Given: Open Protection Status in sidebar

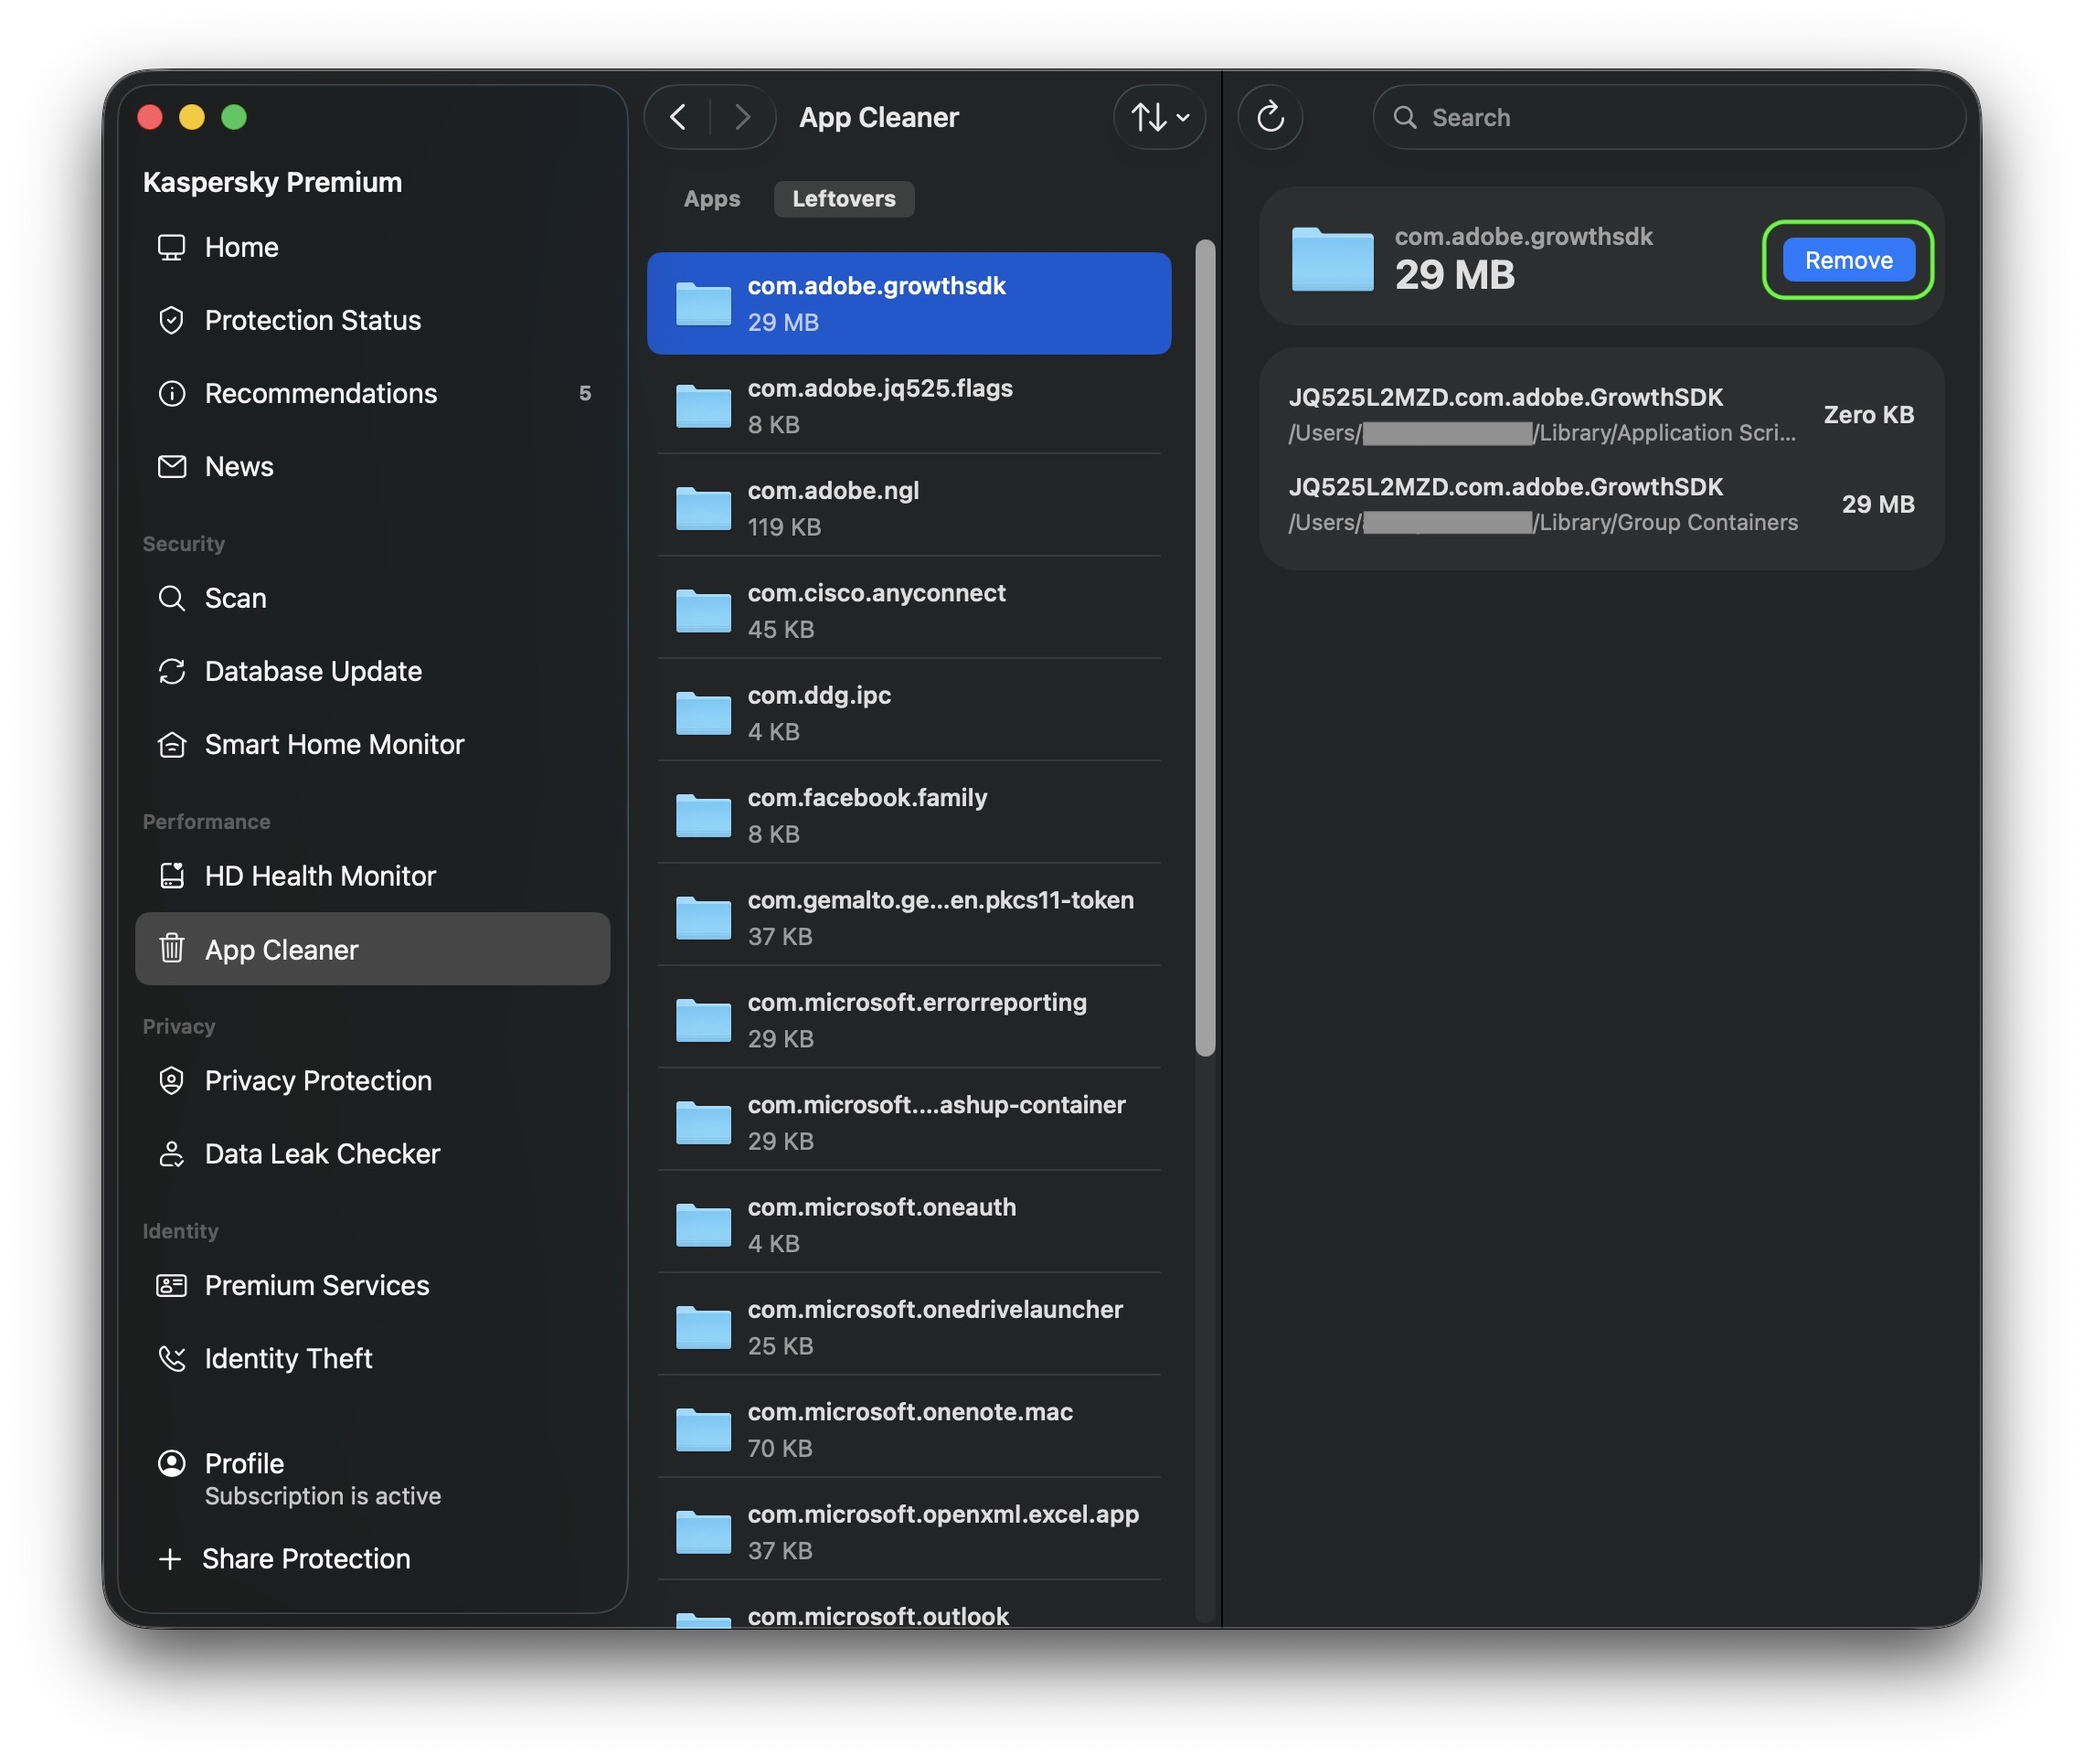Looking at the screenshot, I should point(372,320).
